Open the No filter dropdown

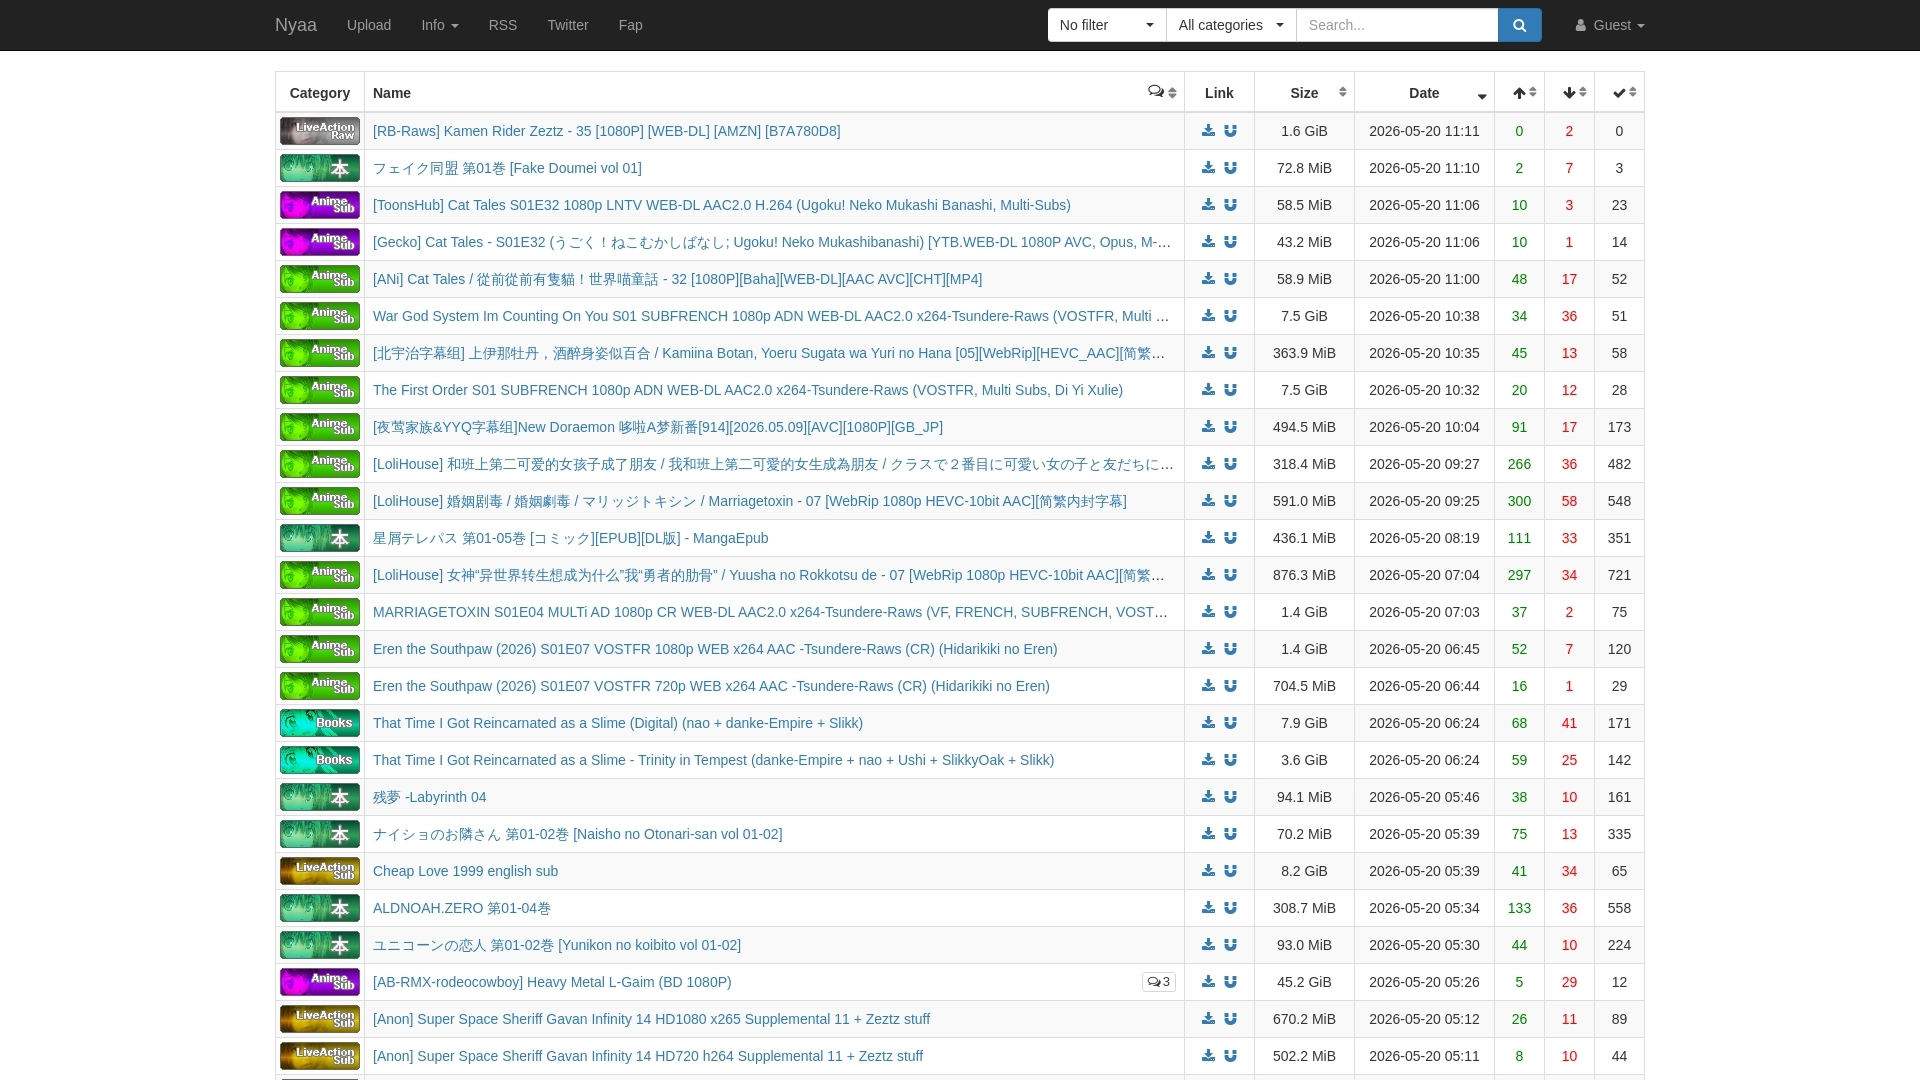1107,25
